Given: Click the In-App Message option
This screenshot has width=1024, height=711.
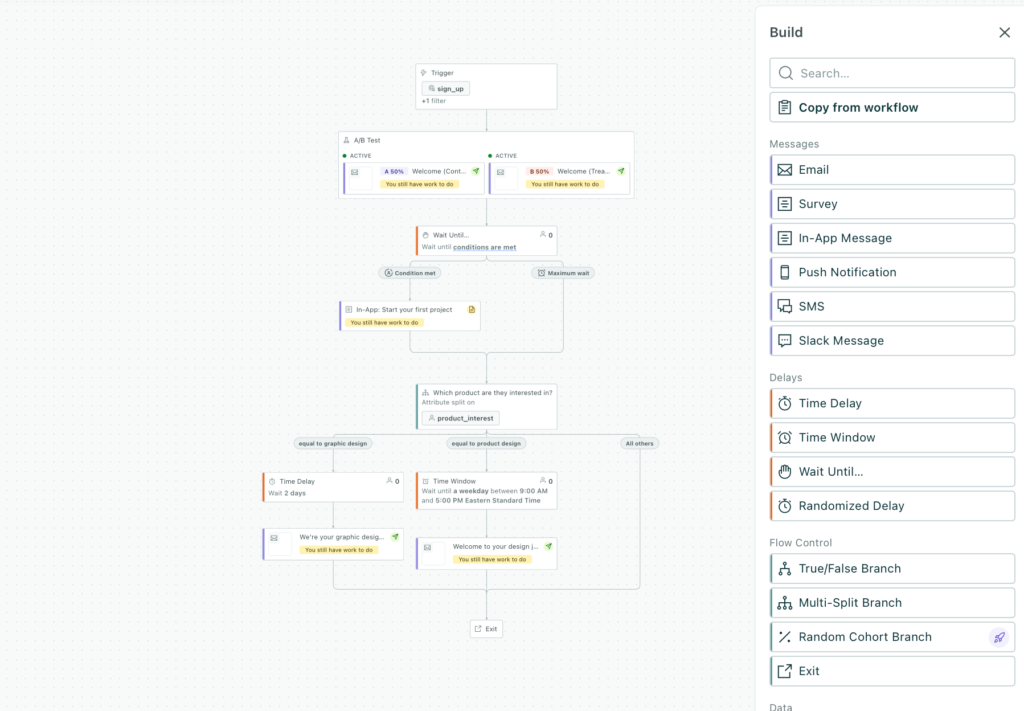Looking at the screenshot, I should pyautogui.click(x=891, y=238).
